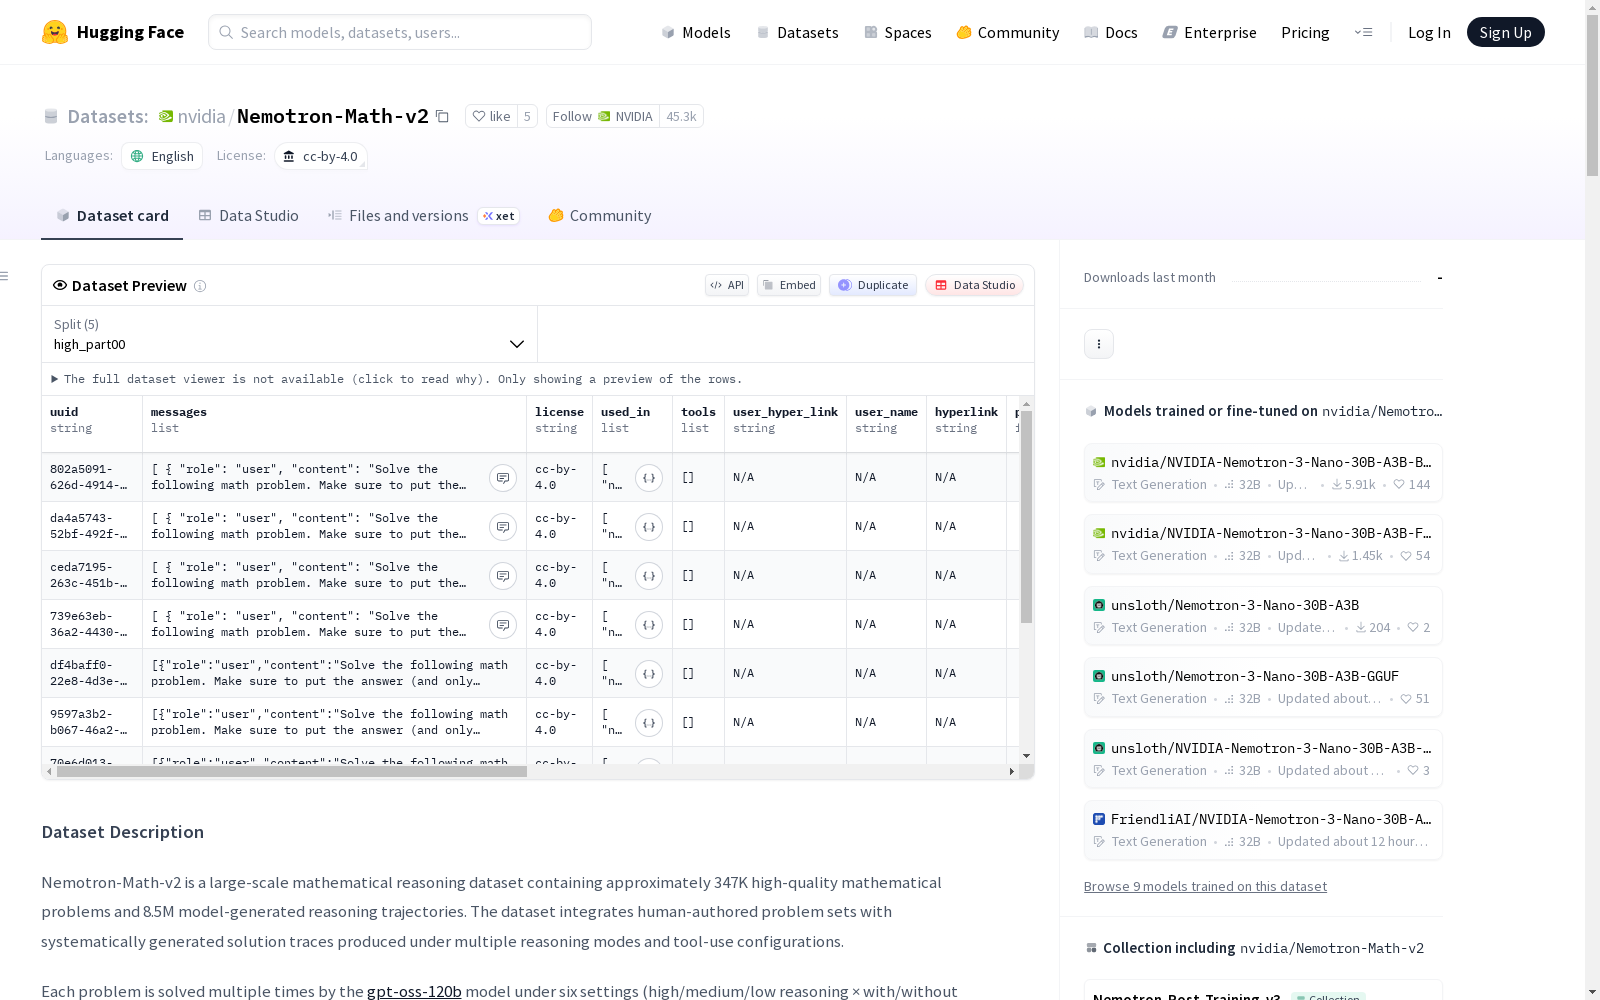Click the dataset table horizontal scrollbar
Viewport: 1600px width, 1000px height.
pyautogui.click(x=292, y=771)
